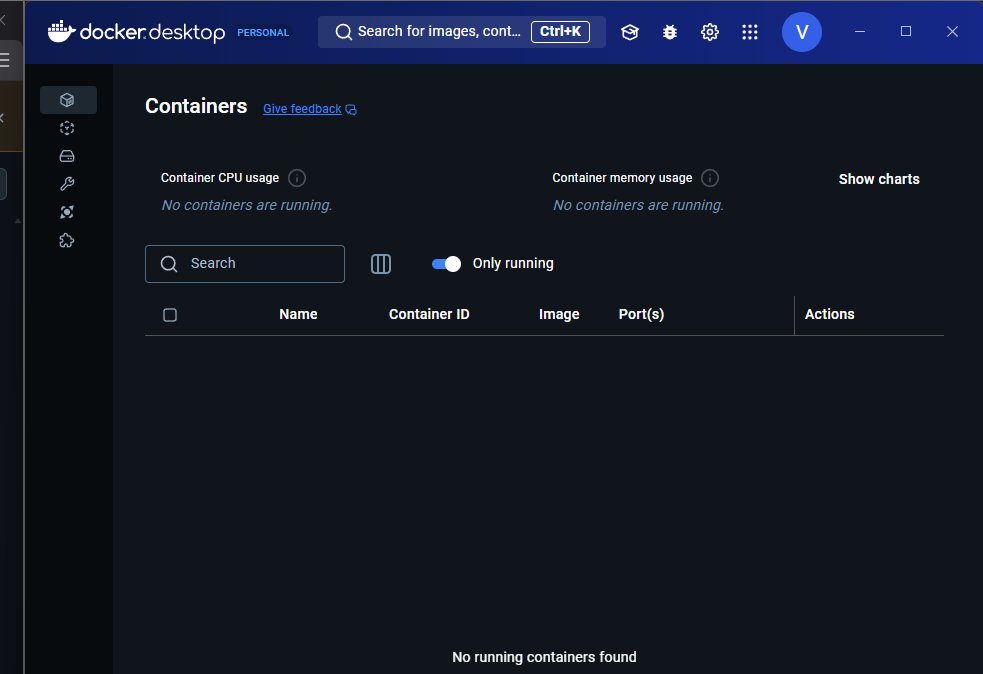Open the Containers view in the sidebar

pyautogui.click(x=68, y=100)
